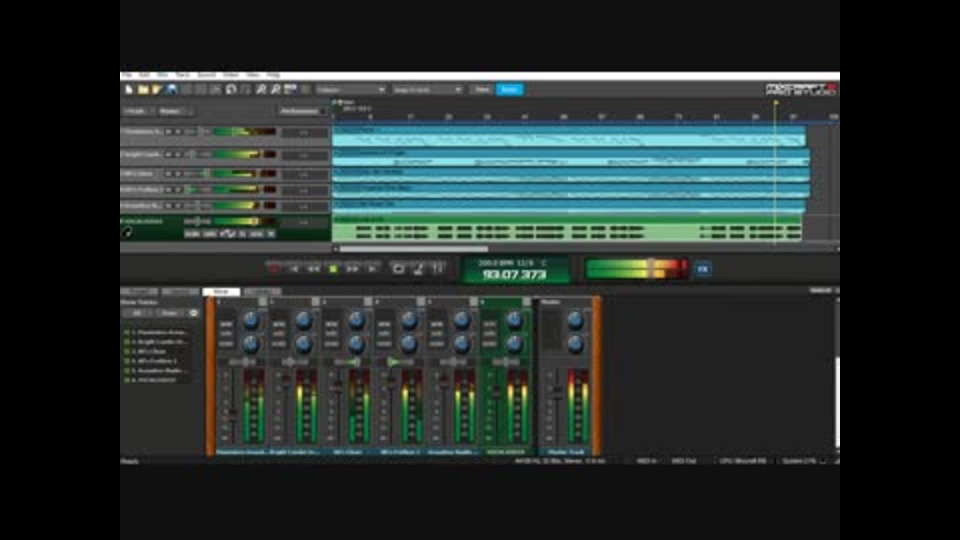
Task: Open the options box atop mixer channel 2
Action: click(315, 302)
